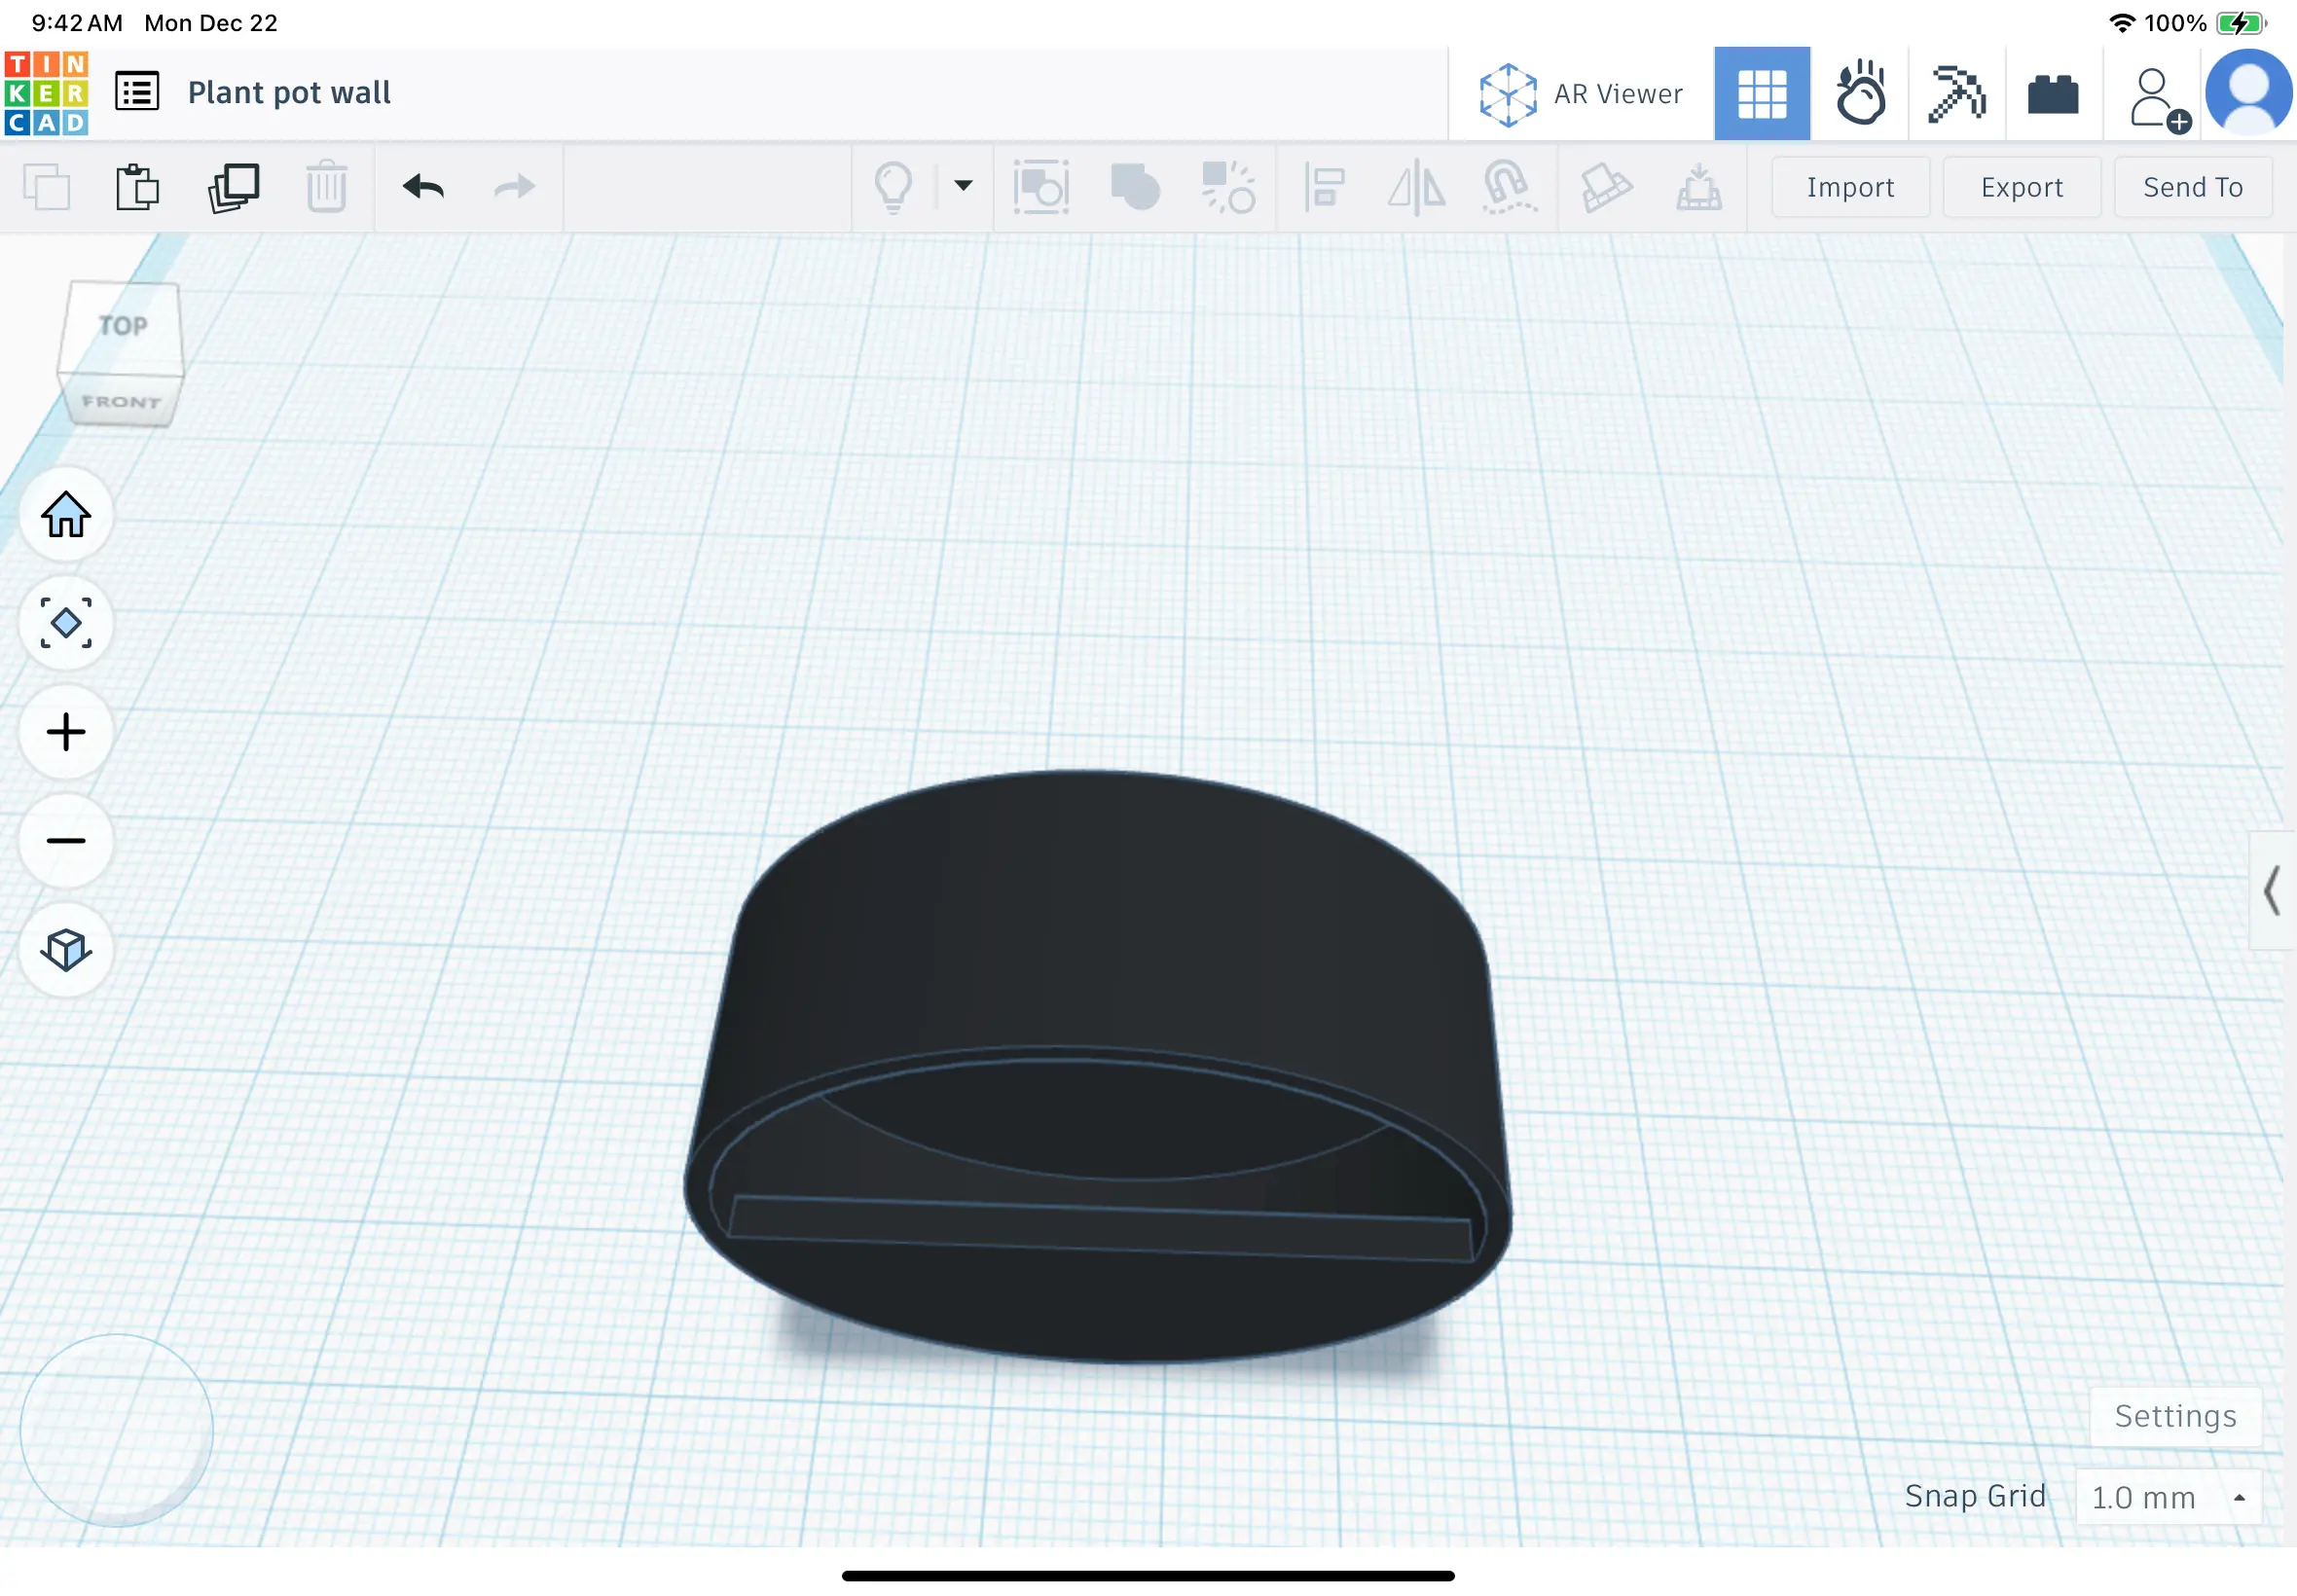Open the Minecraft pickaxe blocks view
Viewport: 2297px width, 1596px height.
tap(1957, 94)
